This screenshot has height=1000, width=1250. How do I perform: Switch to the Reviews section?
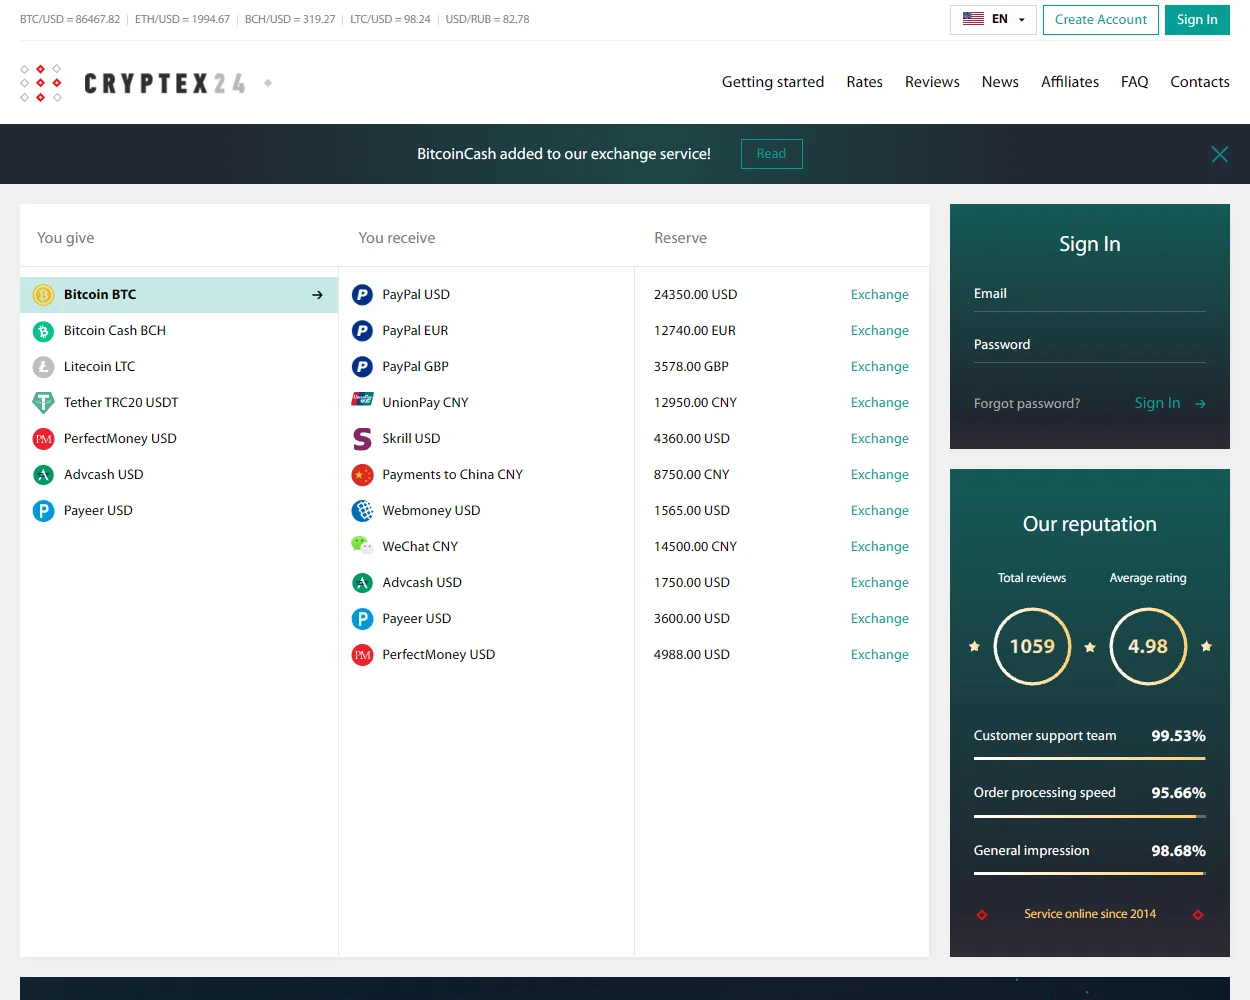931,82
